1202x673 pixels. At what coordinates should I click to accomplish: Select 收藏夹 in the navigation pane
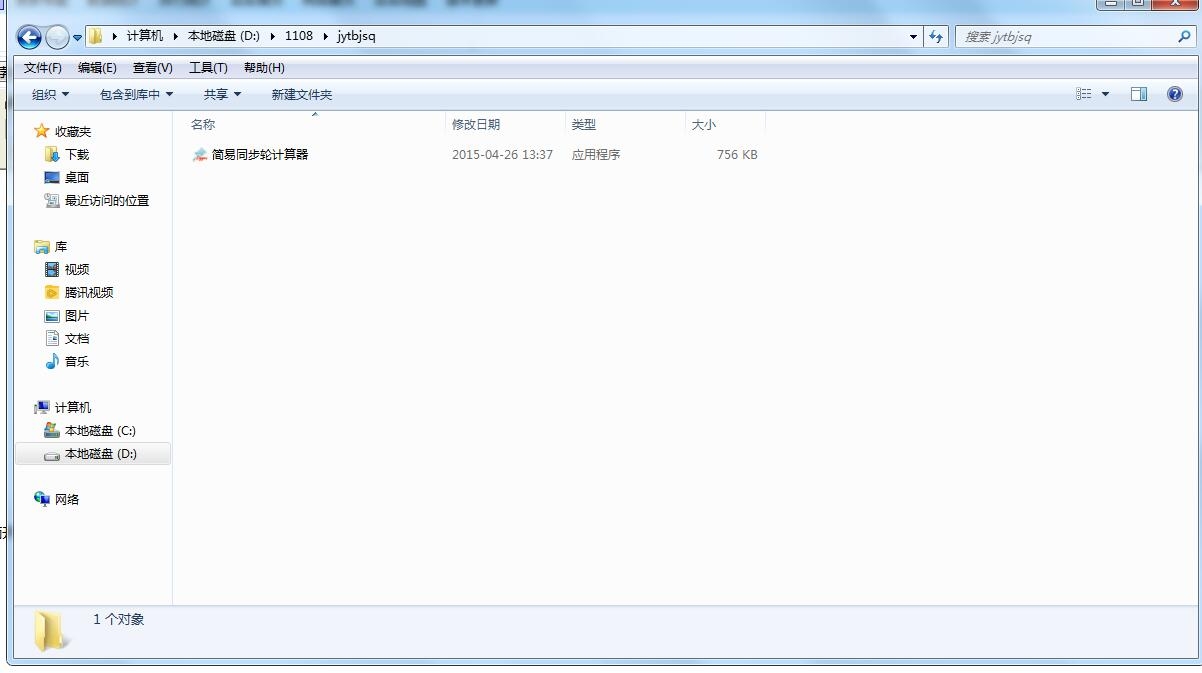pos(73,131)
